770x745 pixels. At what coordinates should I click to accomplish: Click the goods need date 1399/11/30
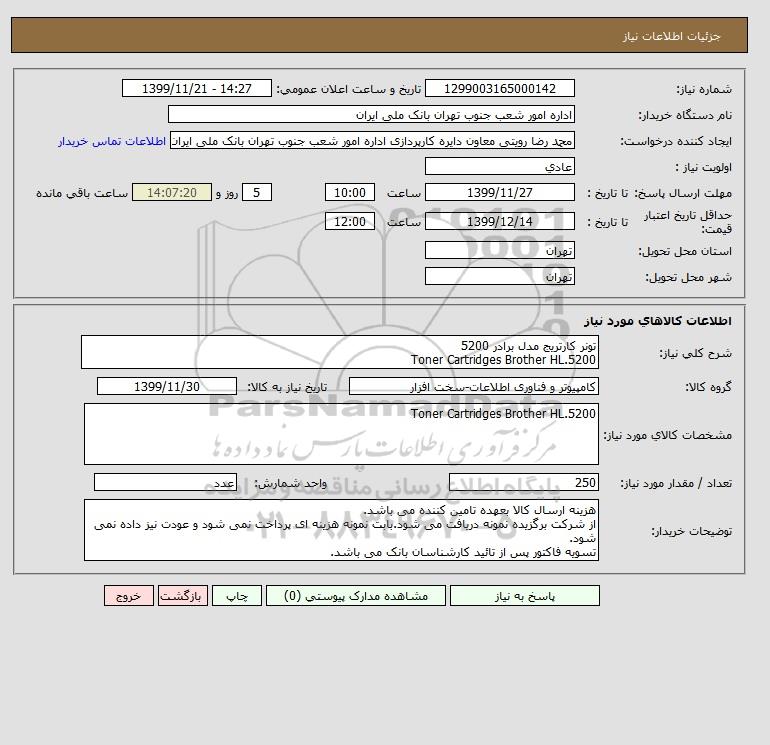pos(167,386)
